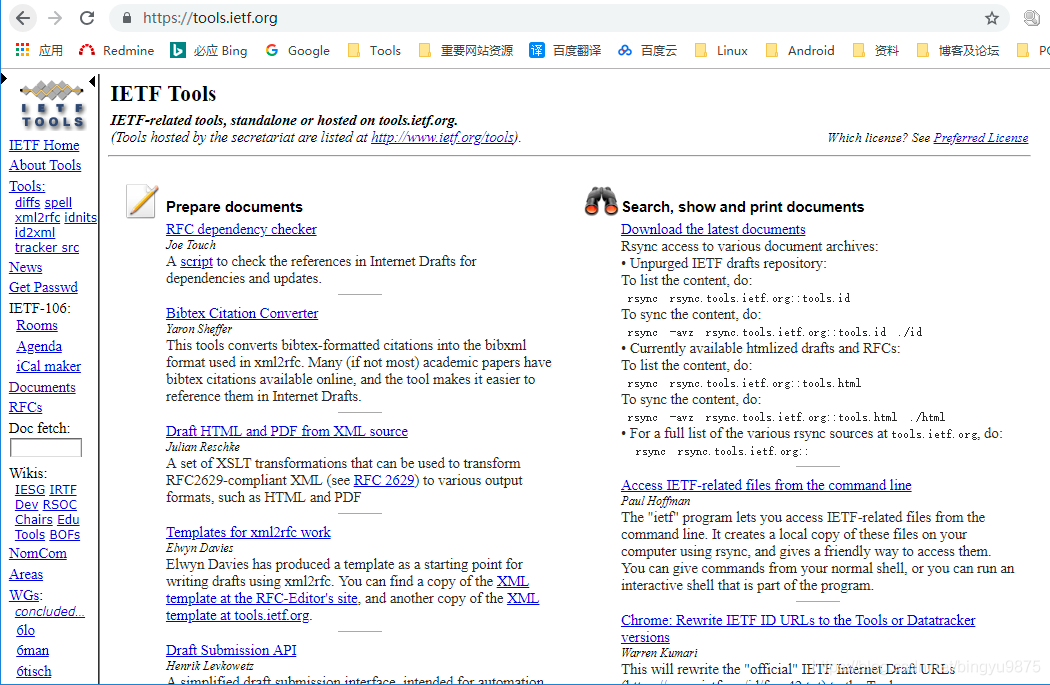1050x685 pixels.
Task: Open the RFC 2629 link
Action: pyautogui.click(x=384, y=480)
